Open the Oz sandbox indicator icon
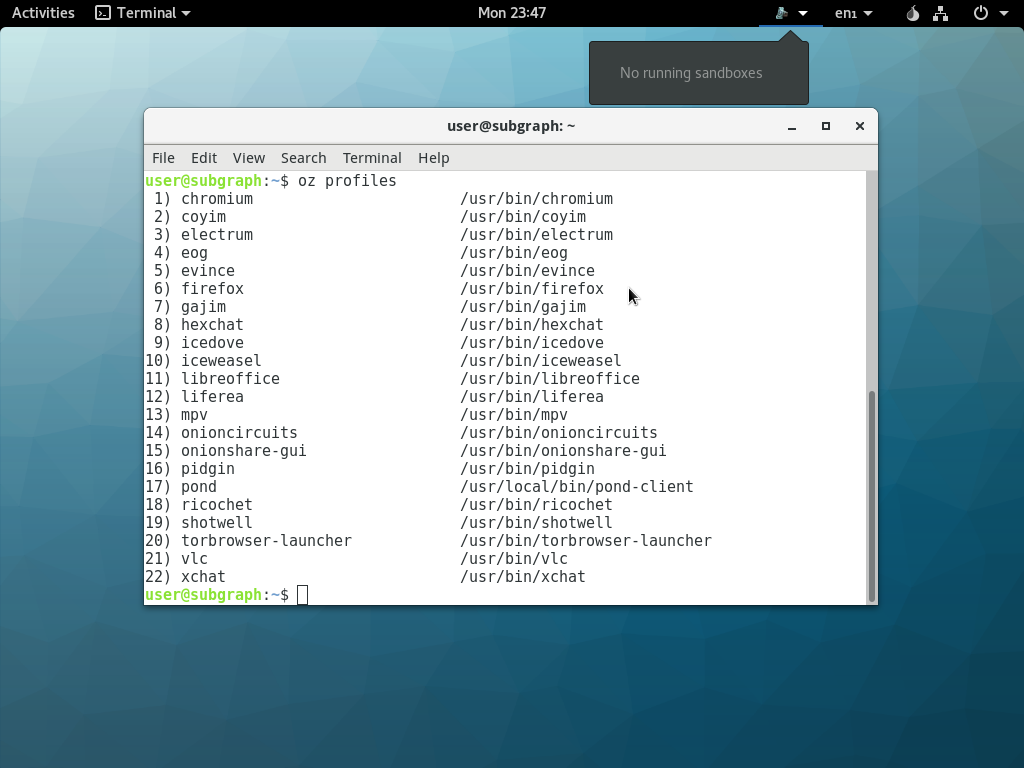This screenshot has width=1024, height=768. (x=781, y=13)
